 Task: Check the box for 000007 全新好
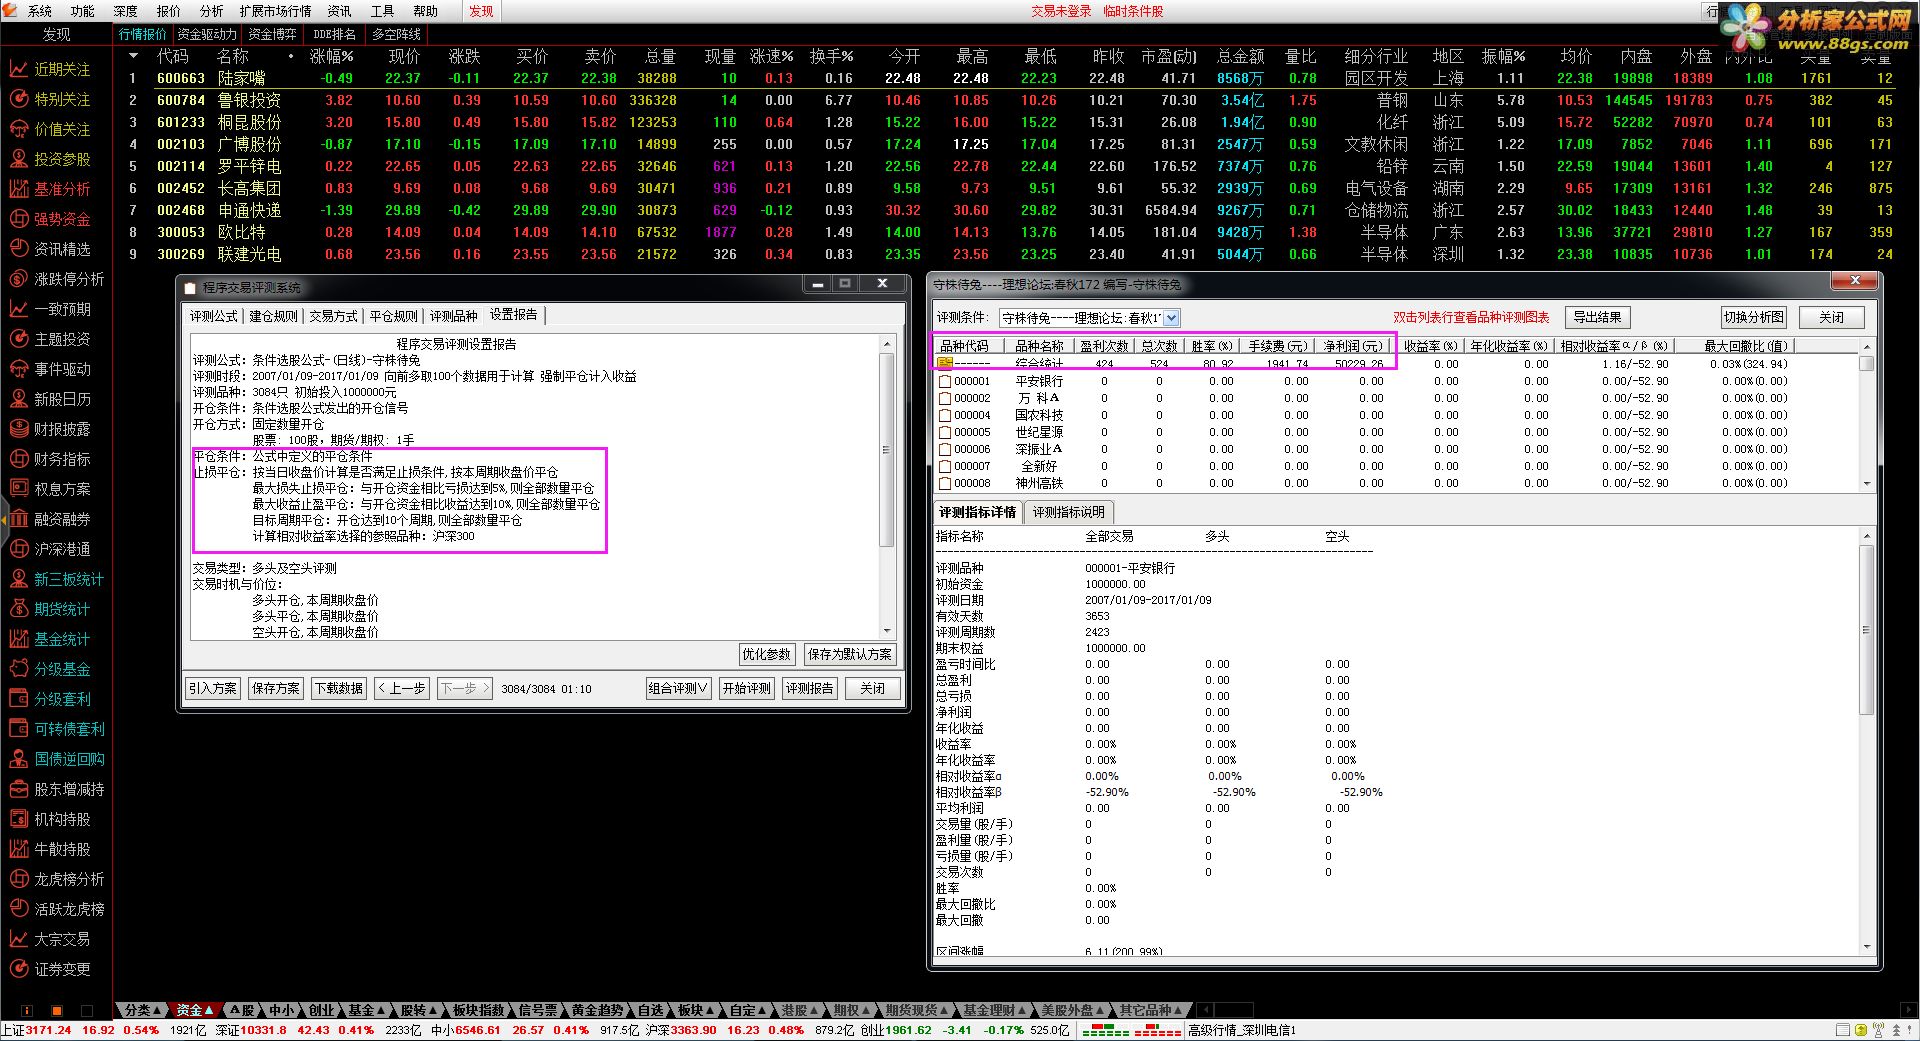point(945,466)
